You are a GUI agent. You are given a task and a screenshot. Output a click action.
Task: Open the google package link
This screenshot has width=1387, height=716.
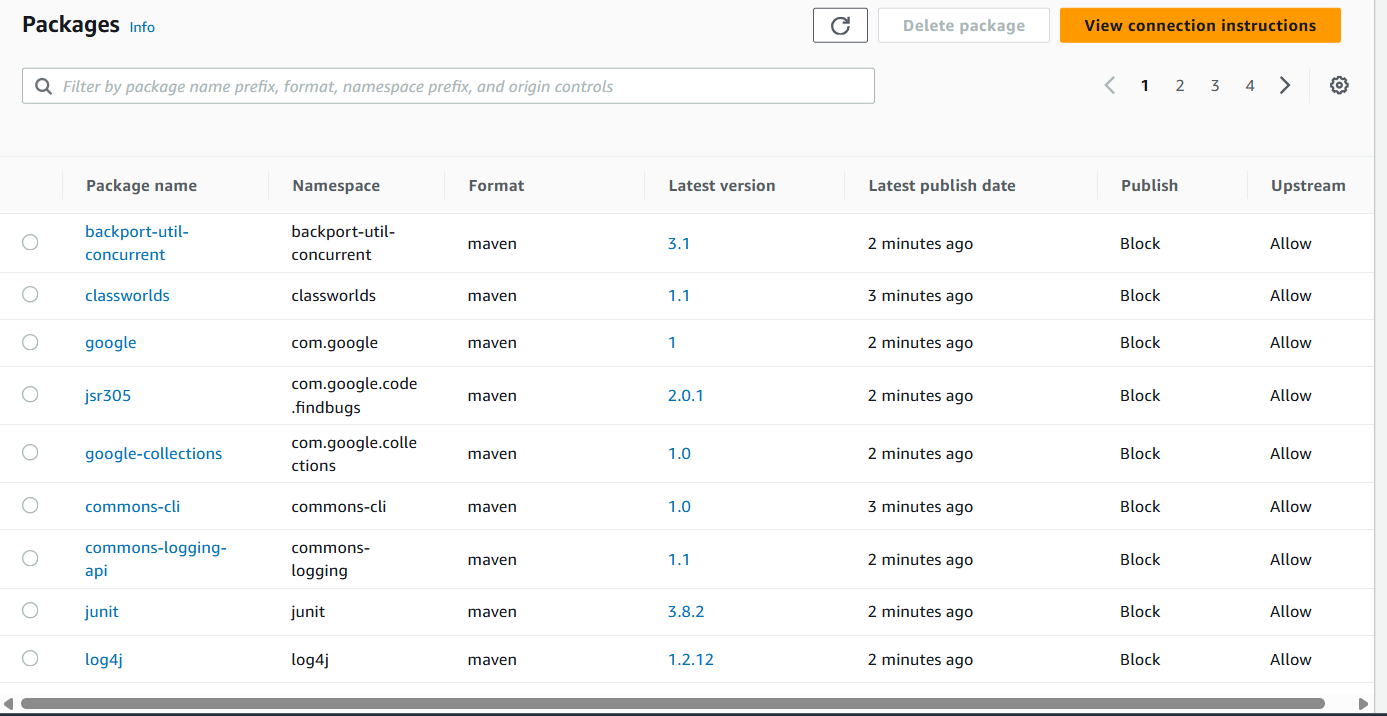pyautogui.click(x=110, y=343)
